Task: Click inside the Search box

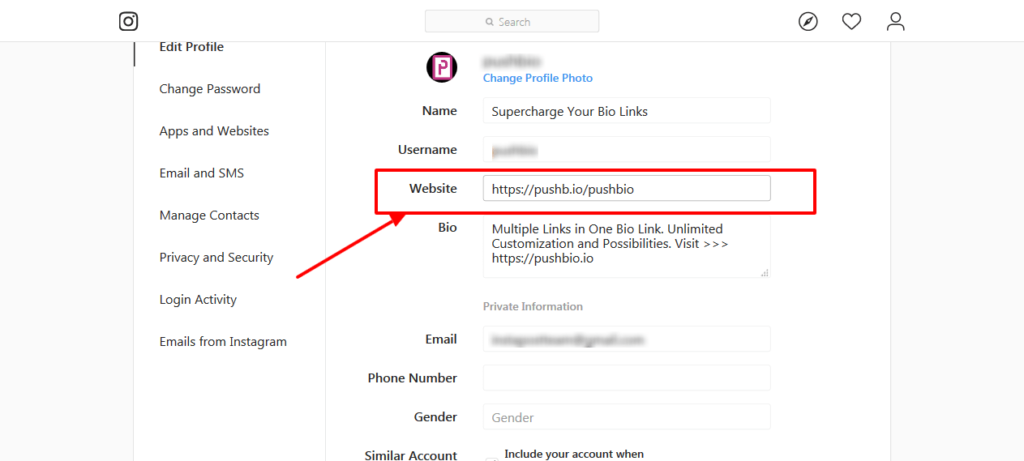Action: tap(512, 22)
